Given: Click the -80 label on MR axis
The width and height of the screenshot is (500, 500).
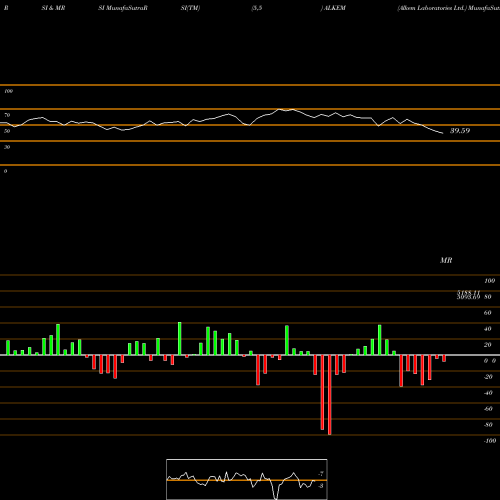Looking at the screenshot, I should coord(488,425).
